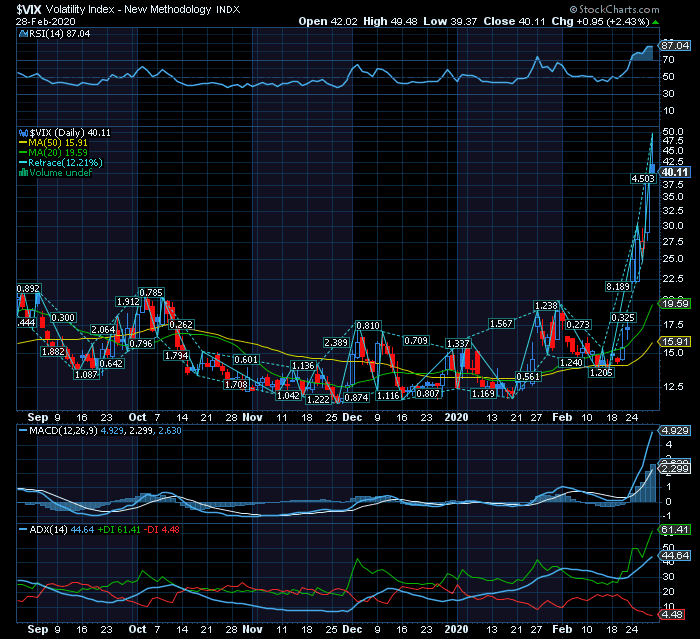The width and height of the screenshot is (700, 639).
Task: Click the 1.087 retrace label
Action: (86, 375)
